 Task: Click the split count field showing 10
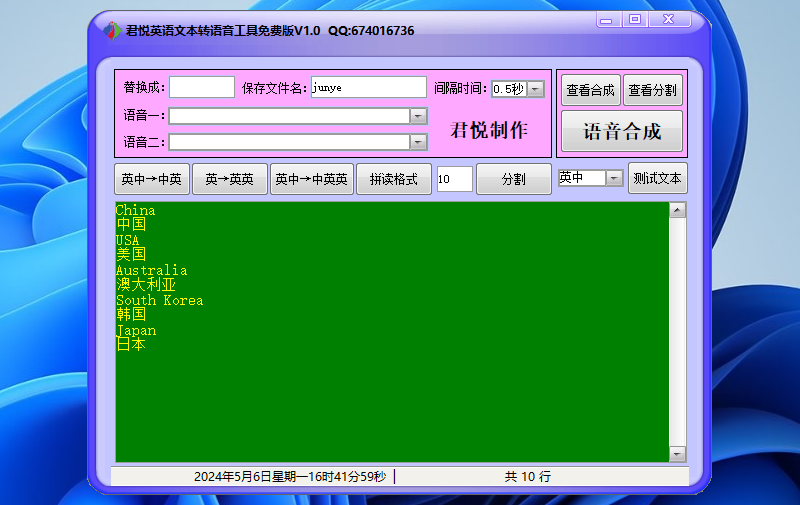coord(455,179)
